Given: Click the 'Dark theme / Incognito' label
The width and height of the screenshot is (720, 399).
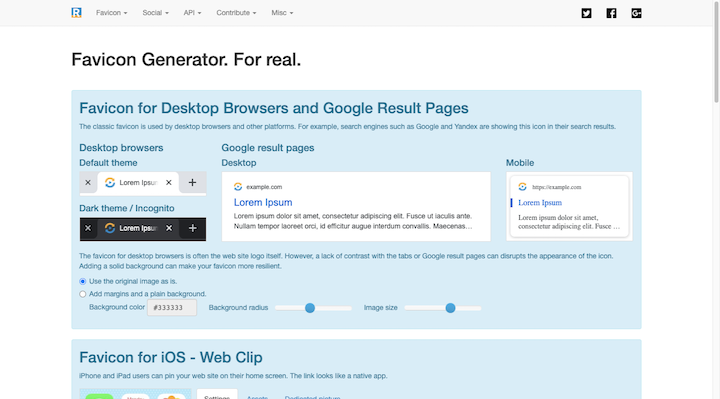Looking at the screenshot, I should point(127,208).
